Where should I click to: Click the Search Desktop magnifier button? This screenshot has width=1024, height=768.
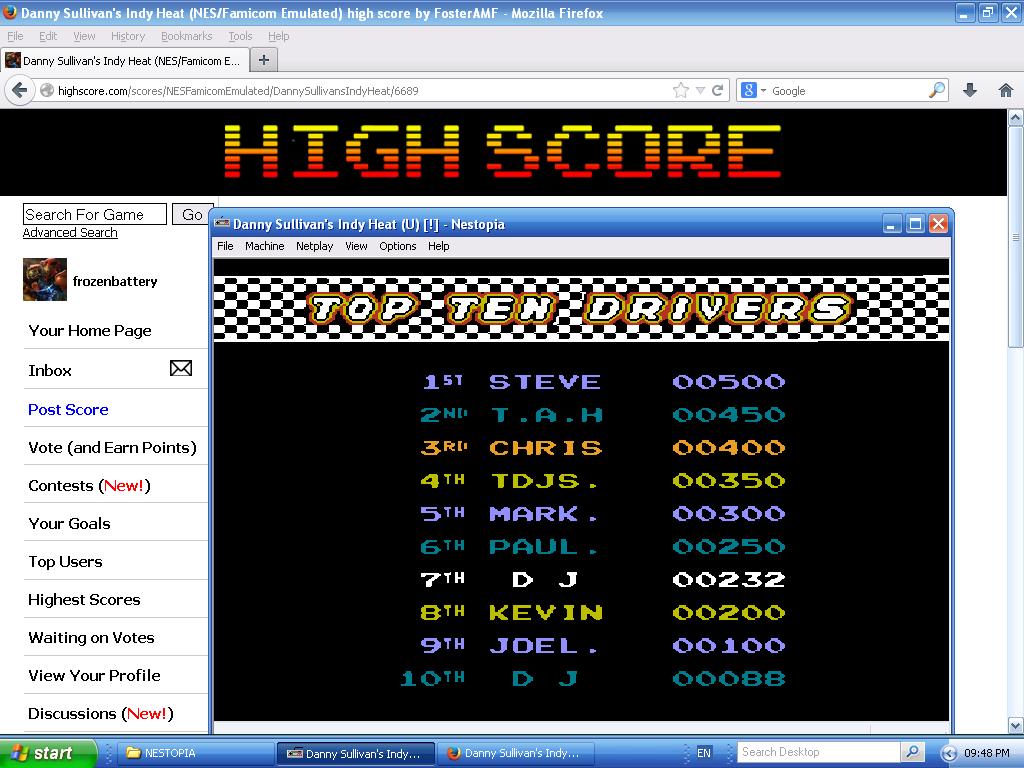click(912, 752)
